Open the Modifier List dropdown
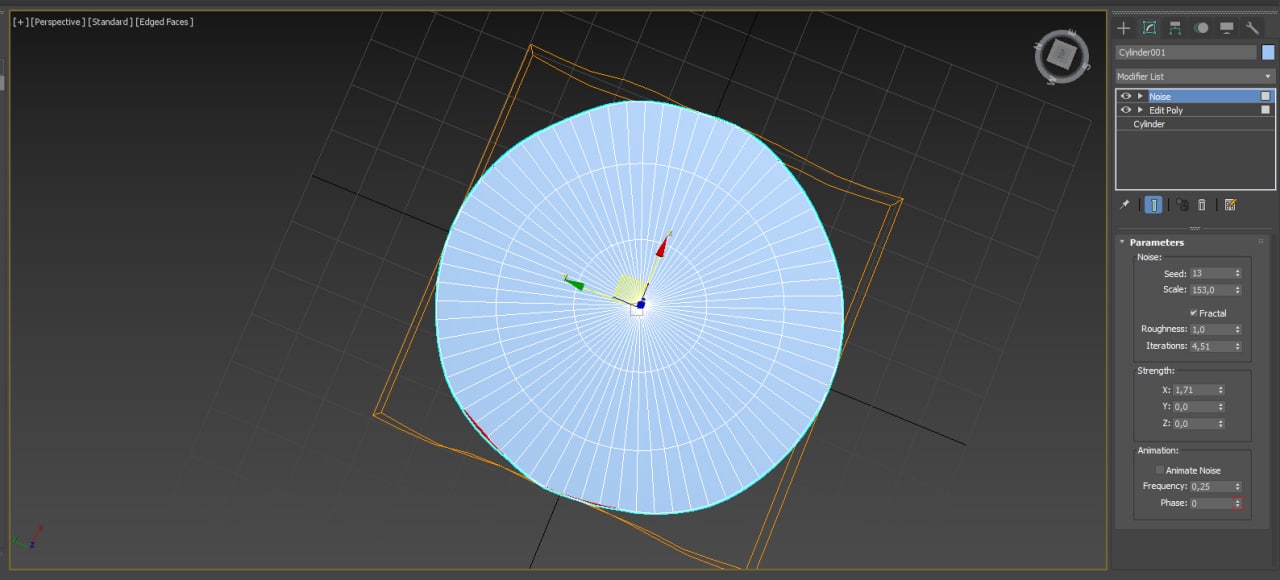1280x580 pixels. (1195, 76)
